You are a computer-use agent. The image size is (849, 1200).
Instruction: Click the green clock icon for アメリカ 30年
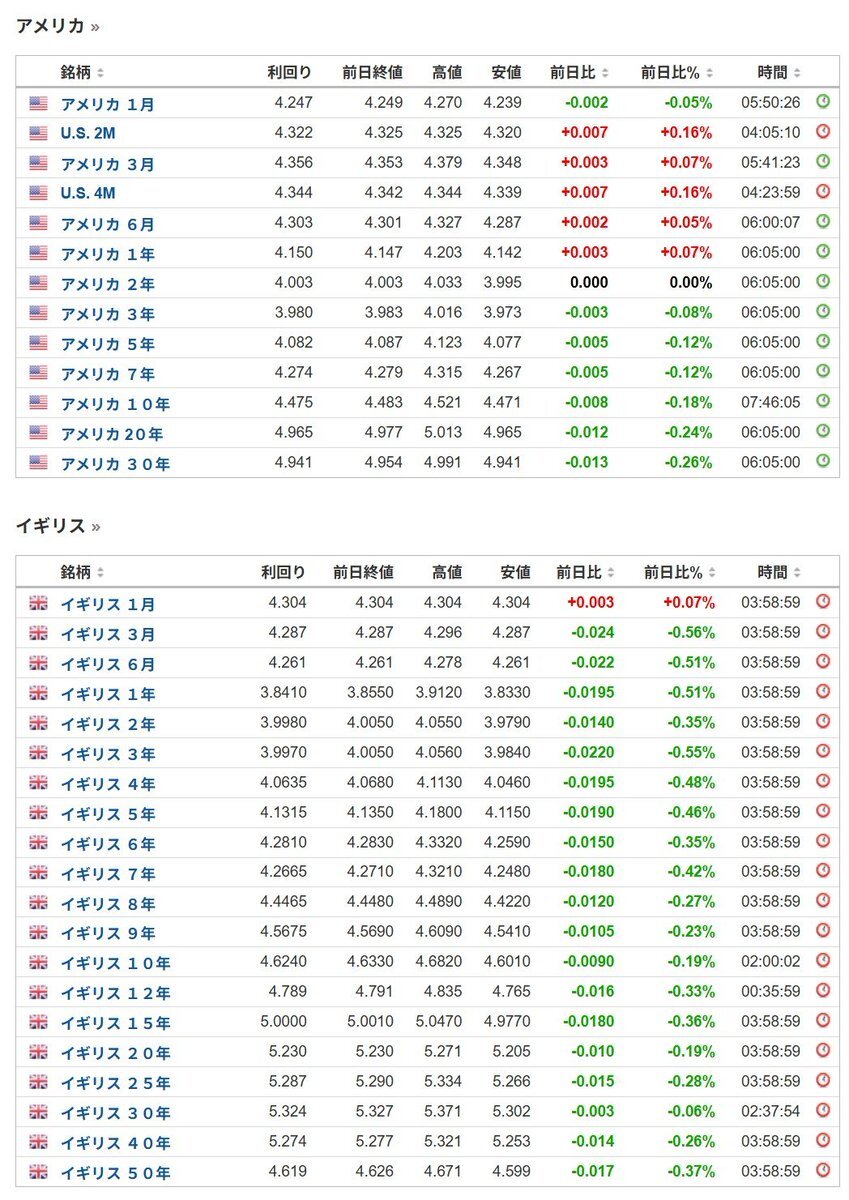click(x=823, y=462)
